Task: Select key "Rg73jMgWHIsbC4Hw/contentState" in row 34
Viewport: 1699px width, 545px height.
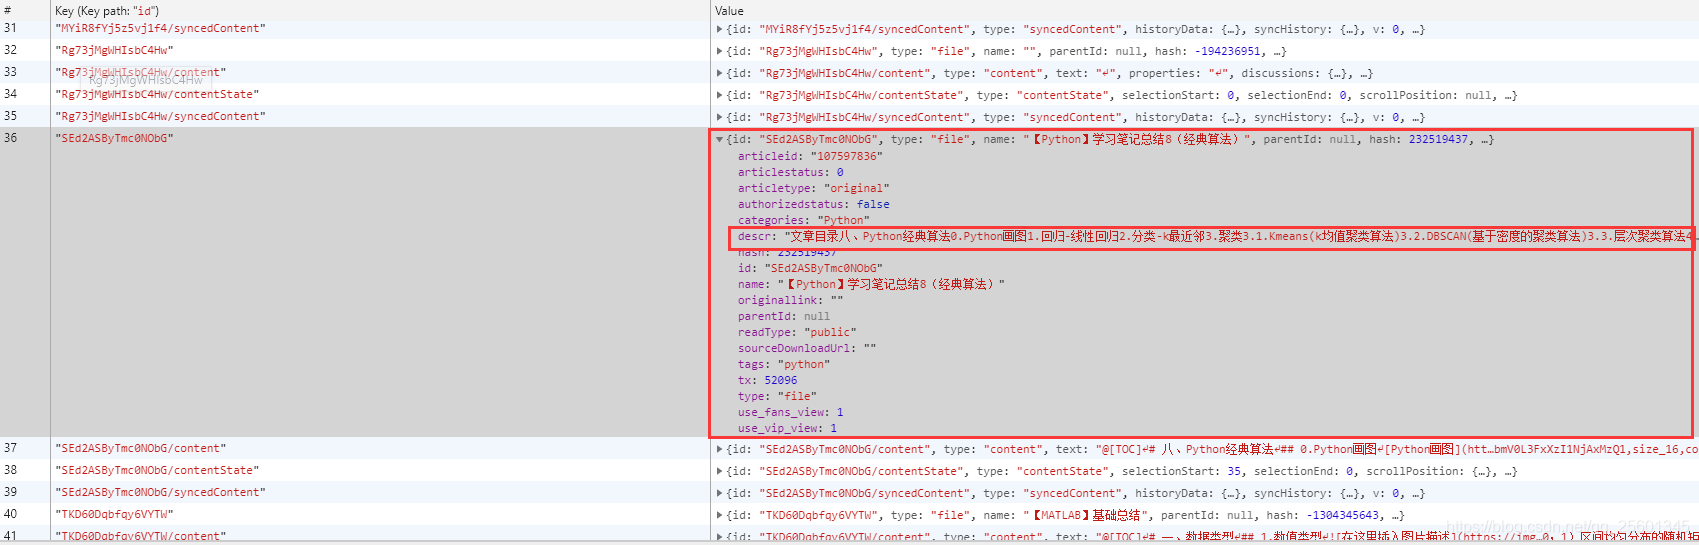Action: [x=157, y=94]
